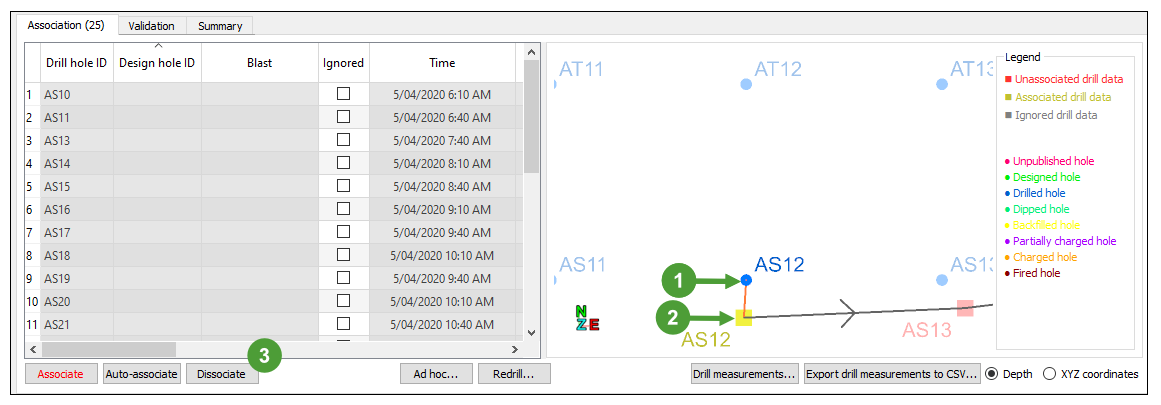Click the AT11 hole label
This screenshot has height=405, width=1161.
tap(581, 69)
